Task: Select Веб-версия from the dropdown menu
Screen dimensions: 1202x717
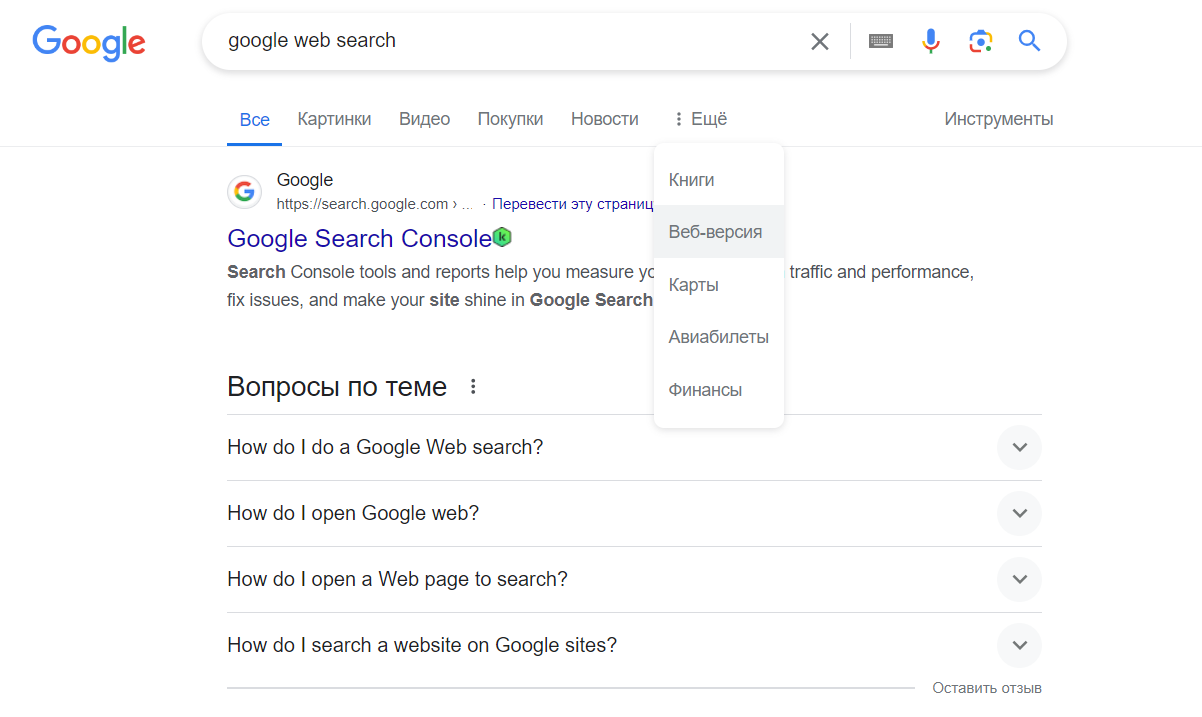Action: pyautogui.click(x=715, y=232)
